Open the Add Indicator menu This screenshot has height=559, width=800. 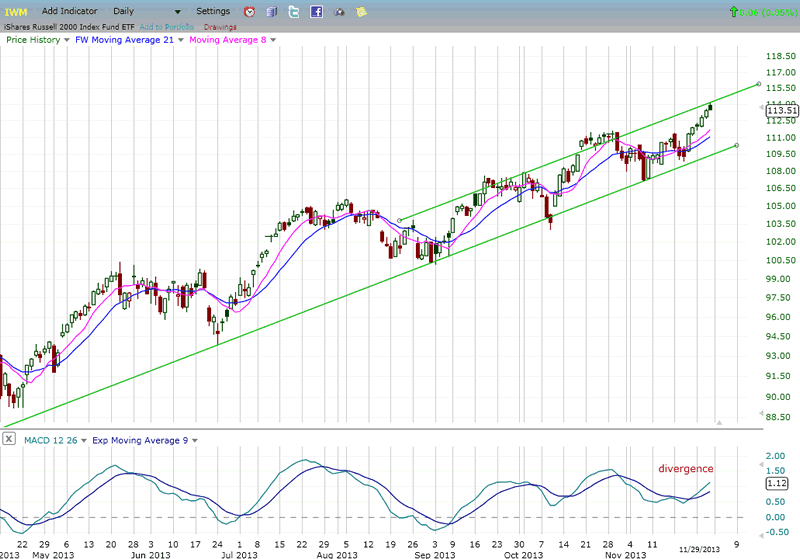click(69, 11)
